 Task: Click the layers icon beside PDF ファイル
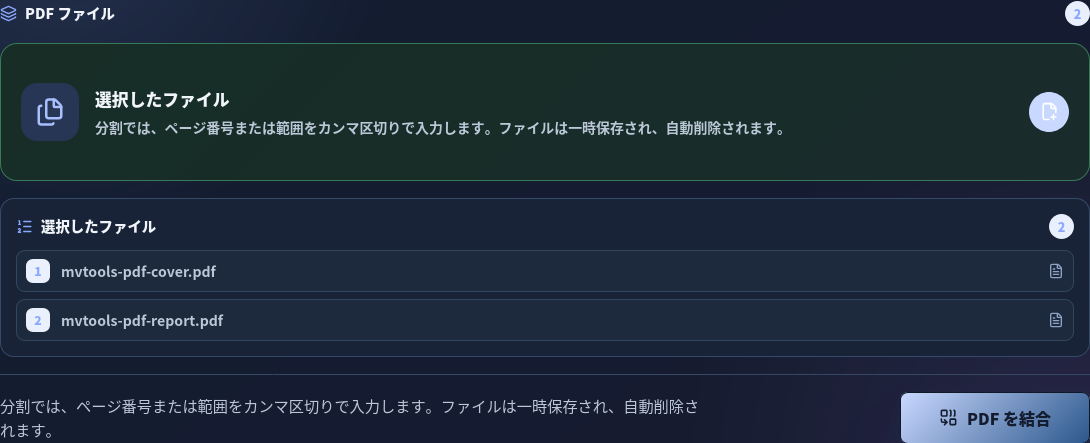point(8,13)
